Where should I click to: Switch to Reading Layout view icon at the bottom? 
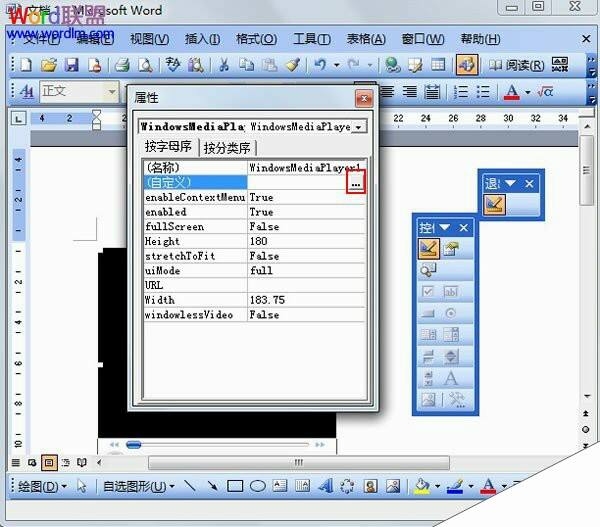click(82, 463)
